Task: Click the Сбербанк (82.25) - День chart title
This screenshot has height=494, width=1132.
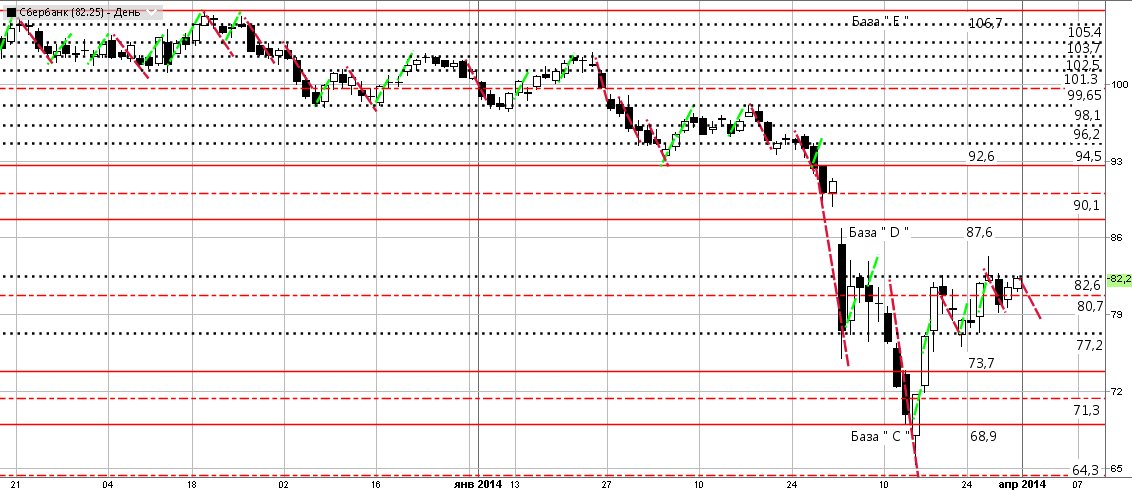Action: pos(82,6)
